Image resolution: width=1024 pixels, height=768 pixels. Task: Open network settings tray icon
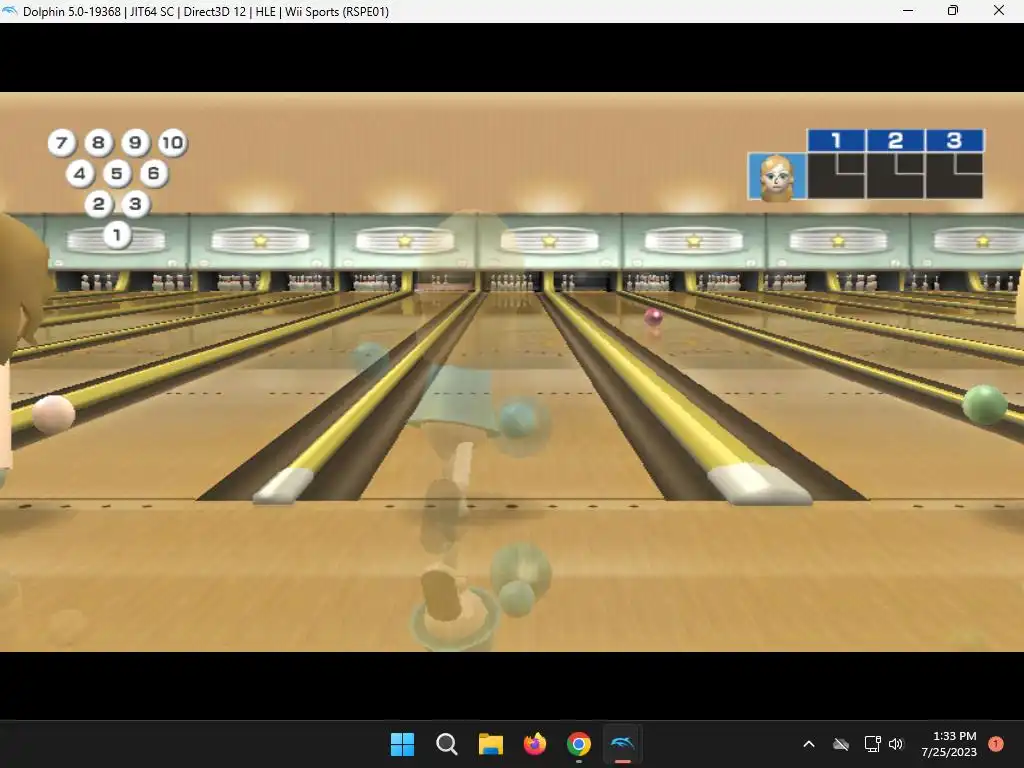pyautogui.click(x=872, y=744)
